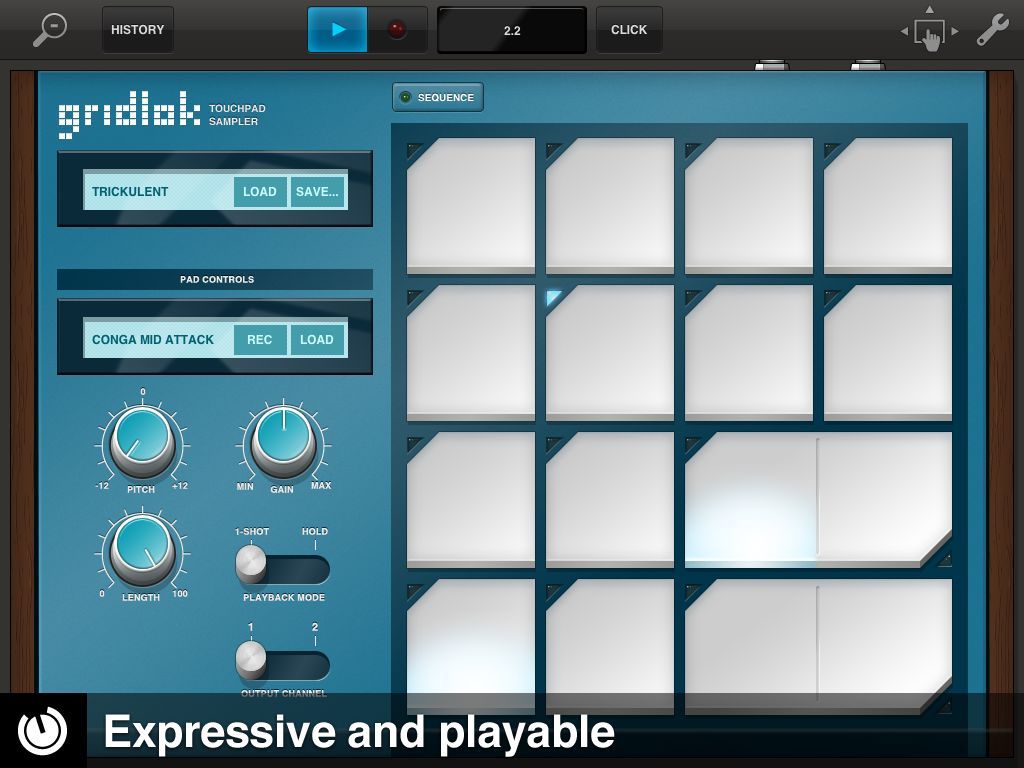Tap the third pad in row one
1024x768 pixels.
pyautogui.click(x=749, y=205)
